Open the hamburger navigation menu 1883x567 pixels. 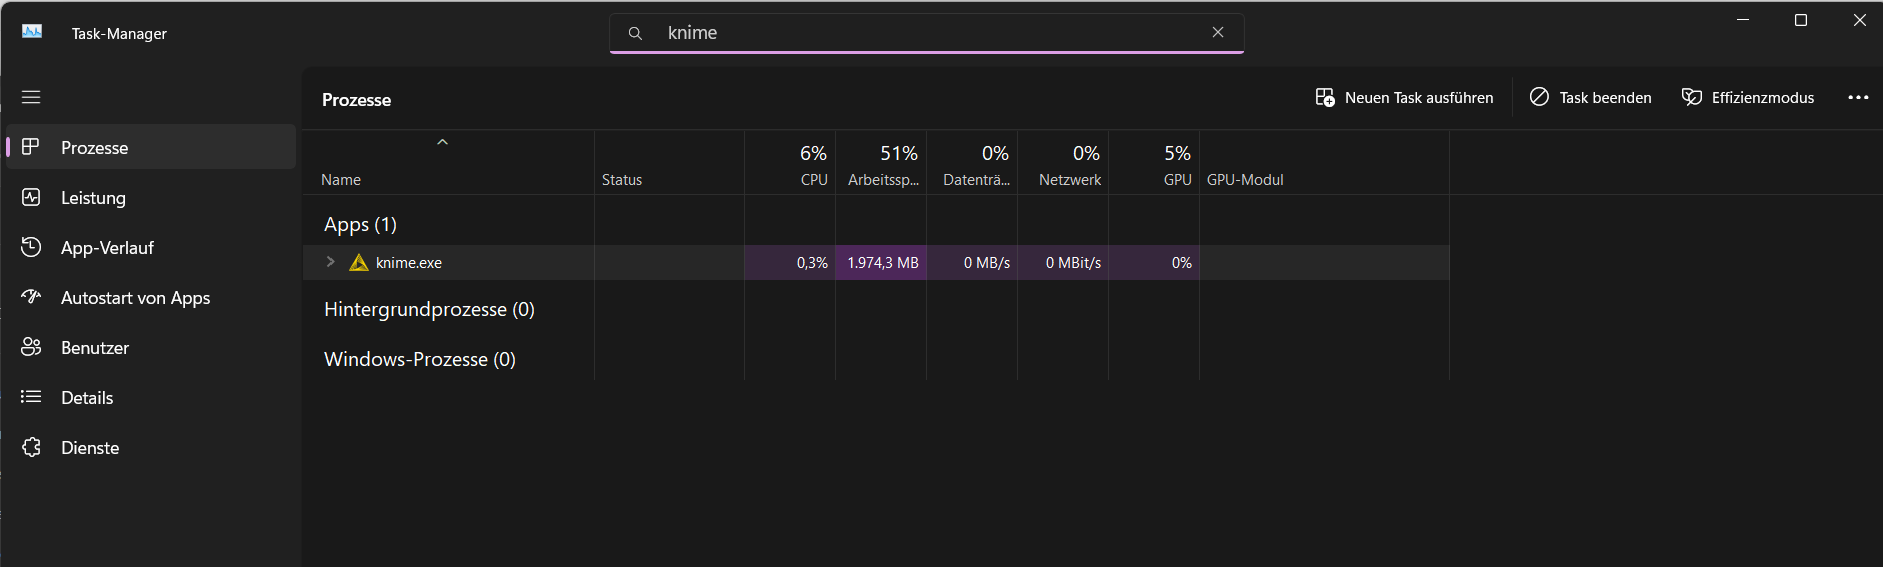tap(31, 97)
